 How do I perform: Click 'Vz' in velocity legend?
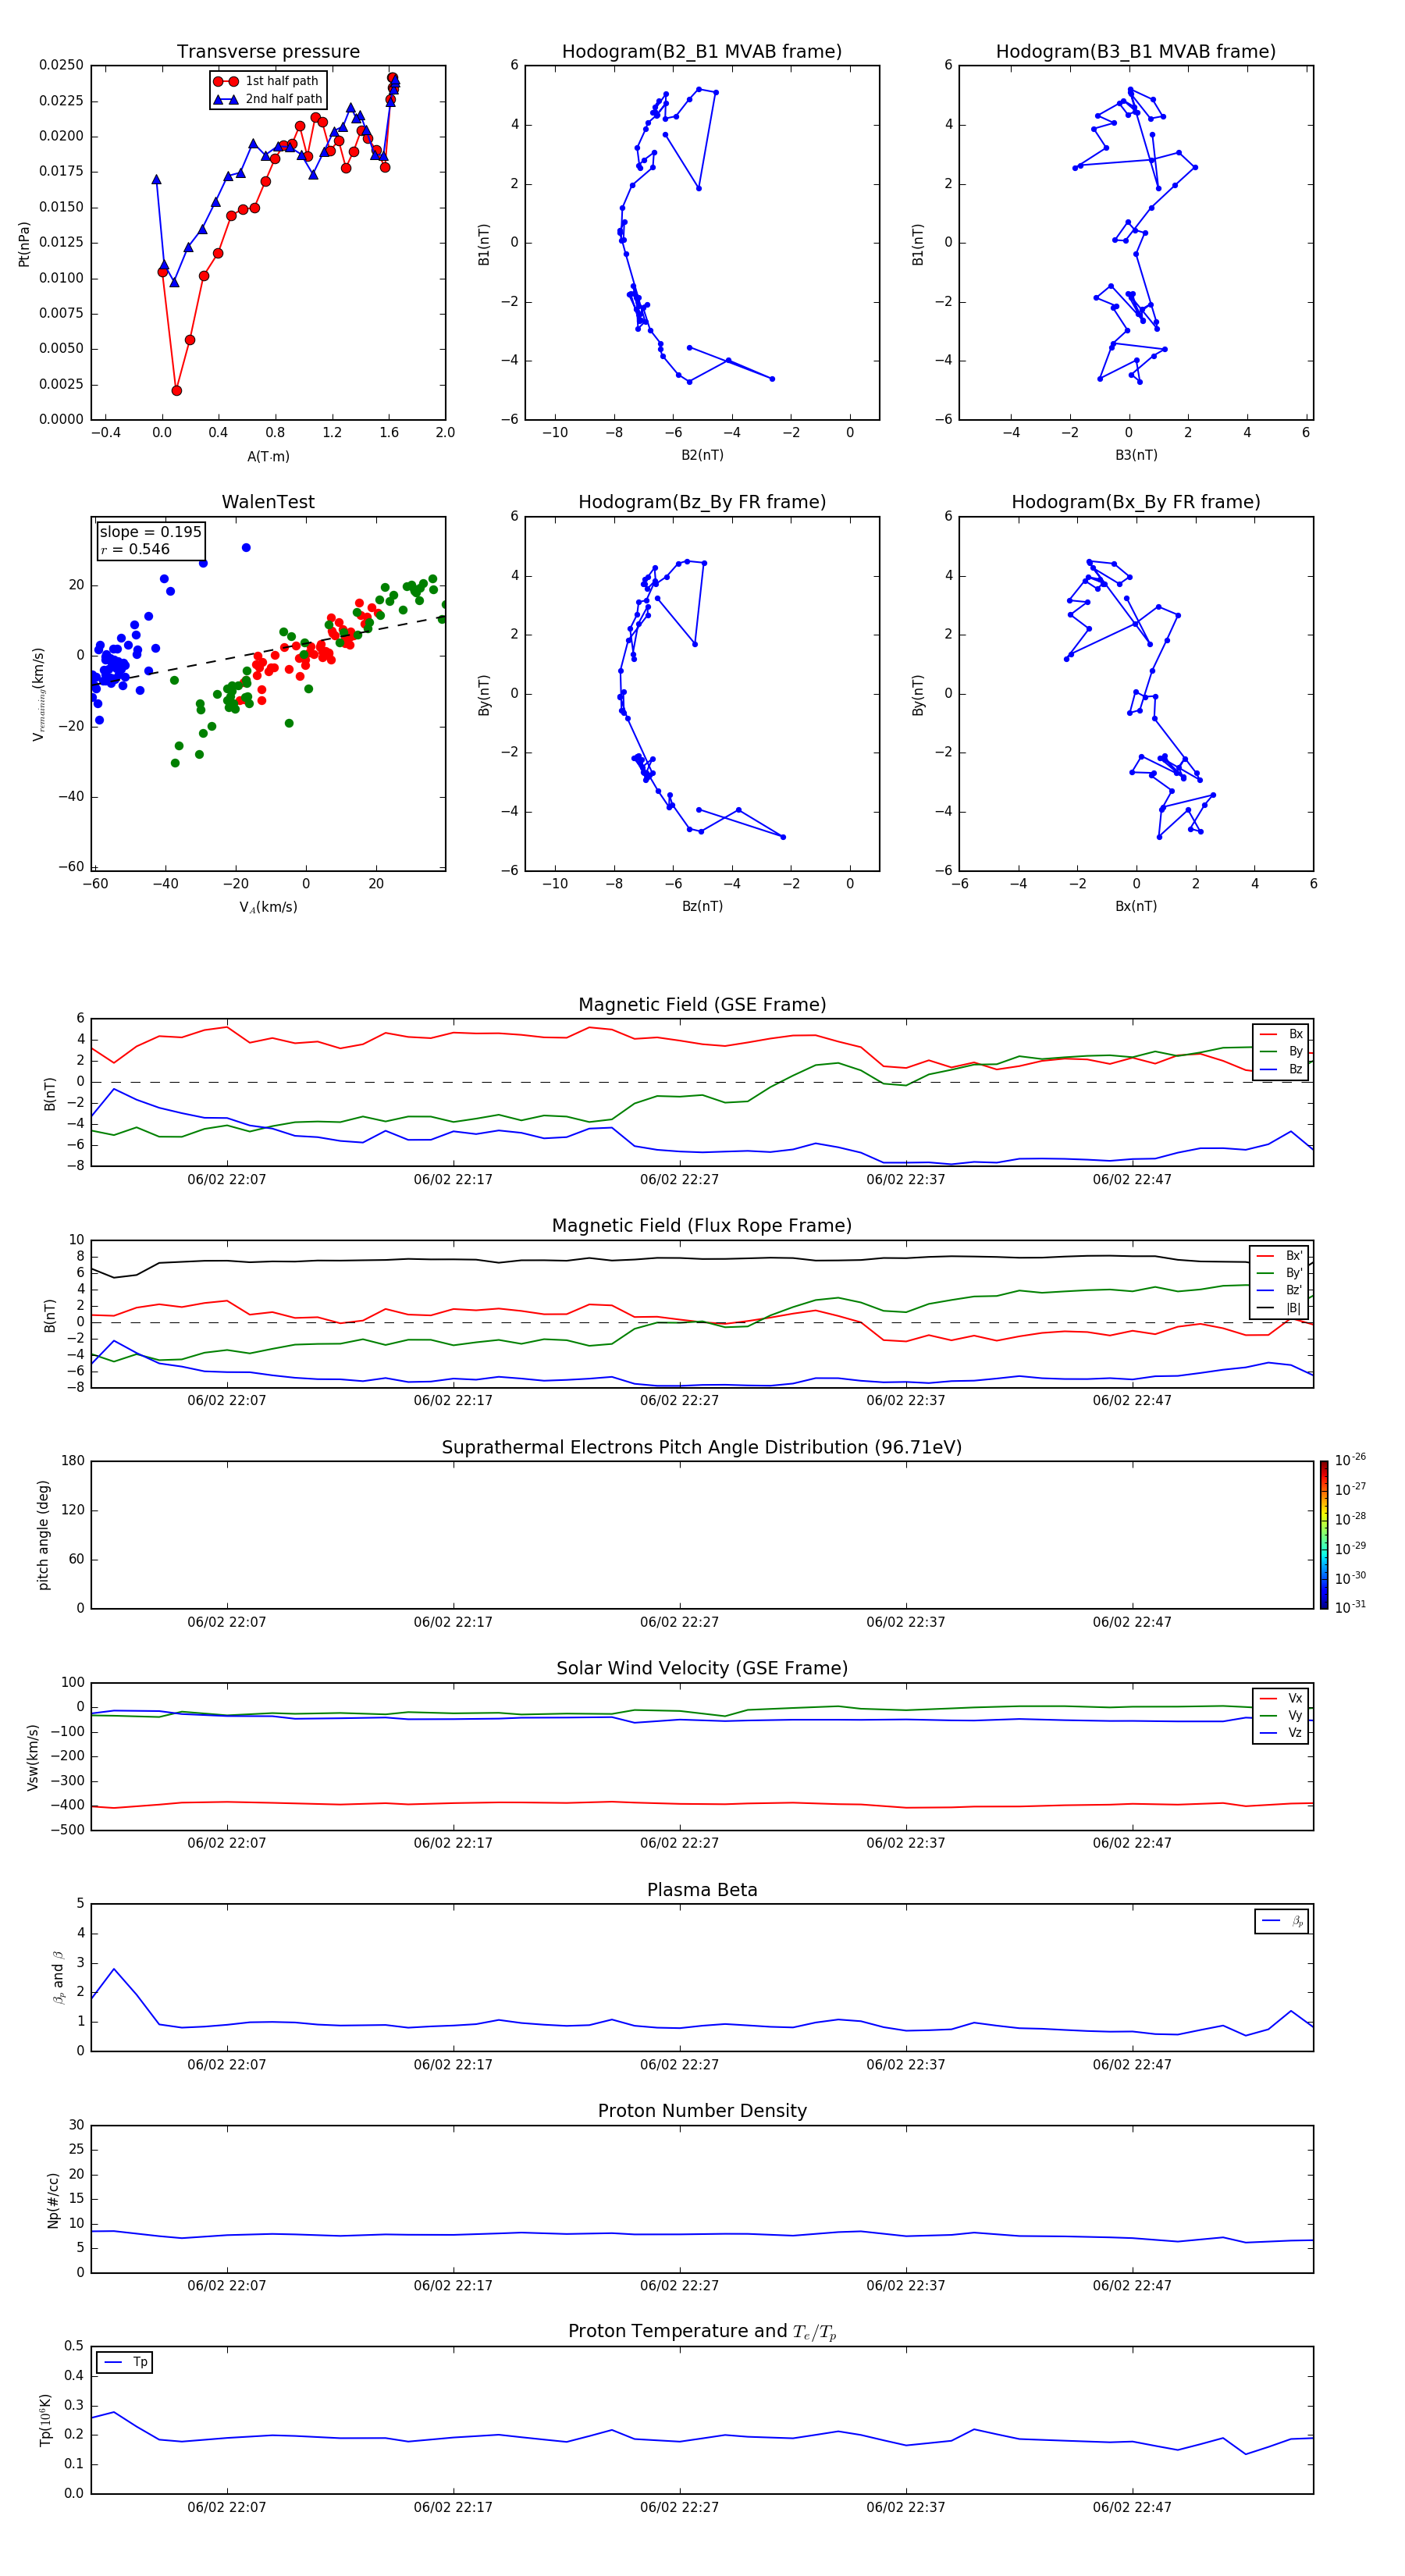1282,1733
